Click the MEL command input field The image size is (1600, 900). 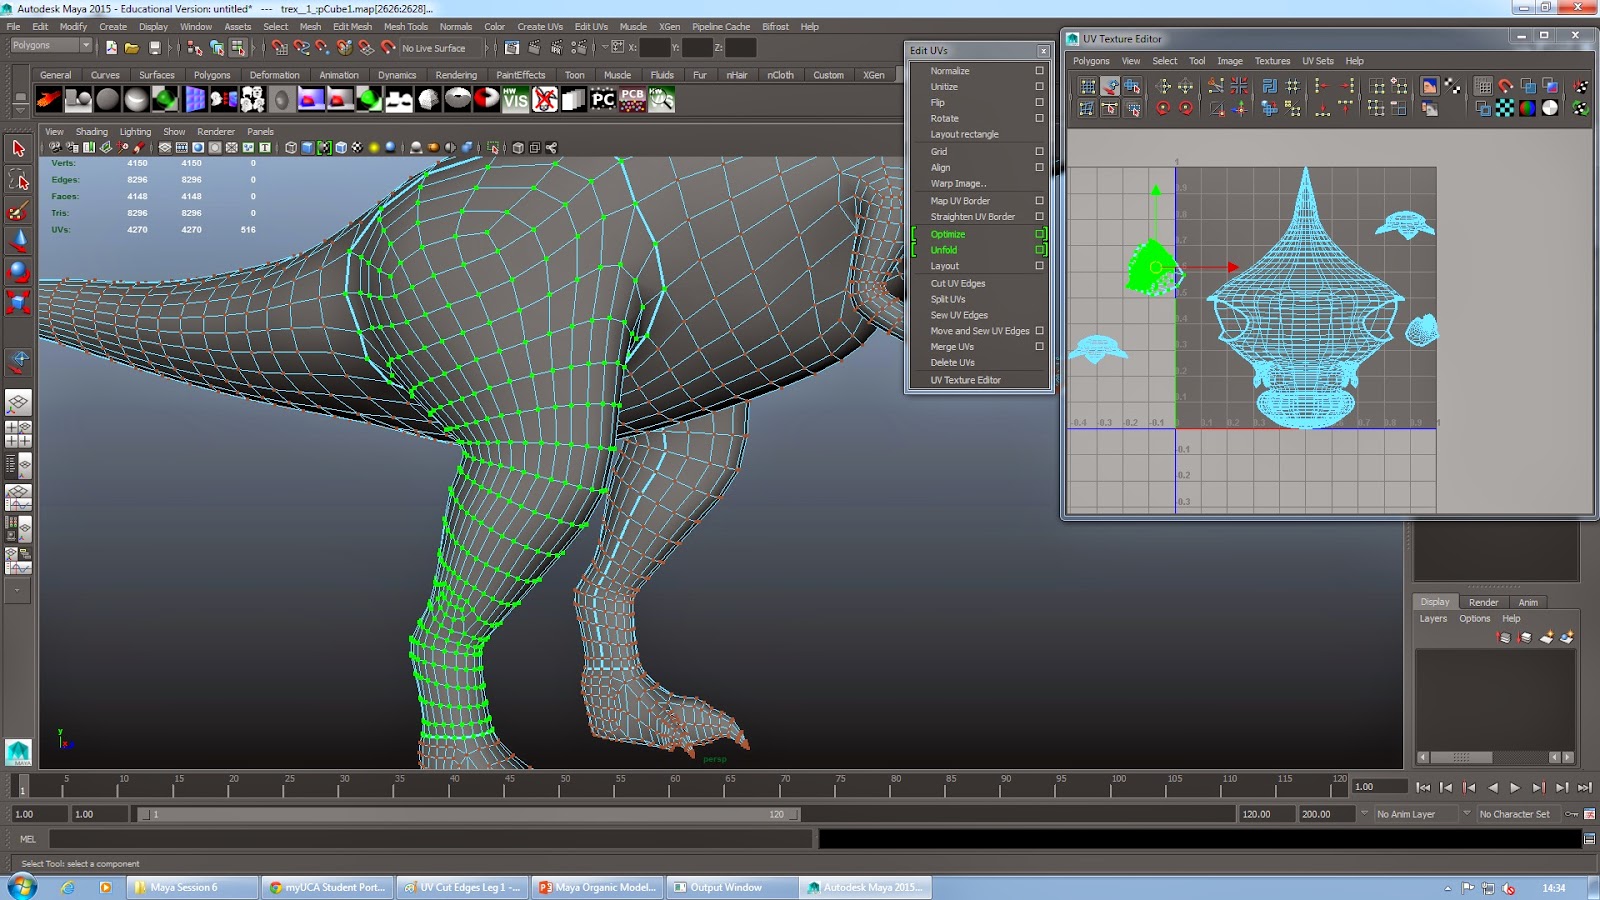[430, 839]
